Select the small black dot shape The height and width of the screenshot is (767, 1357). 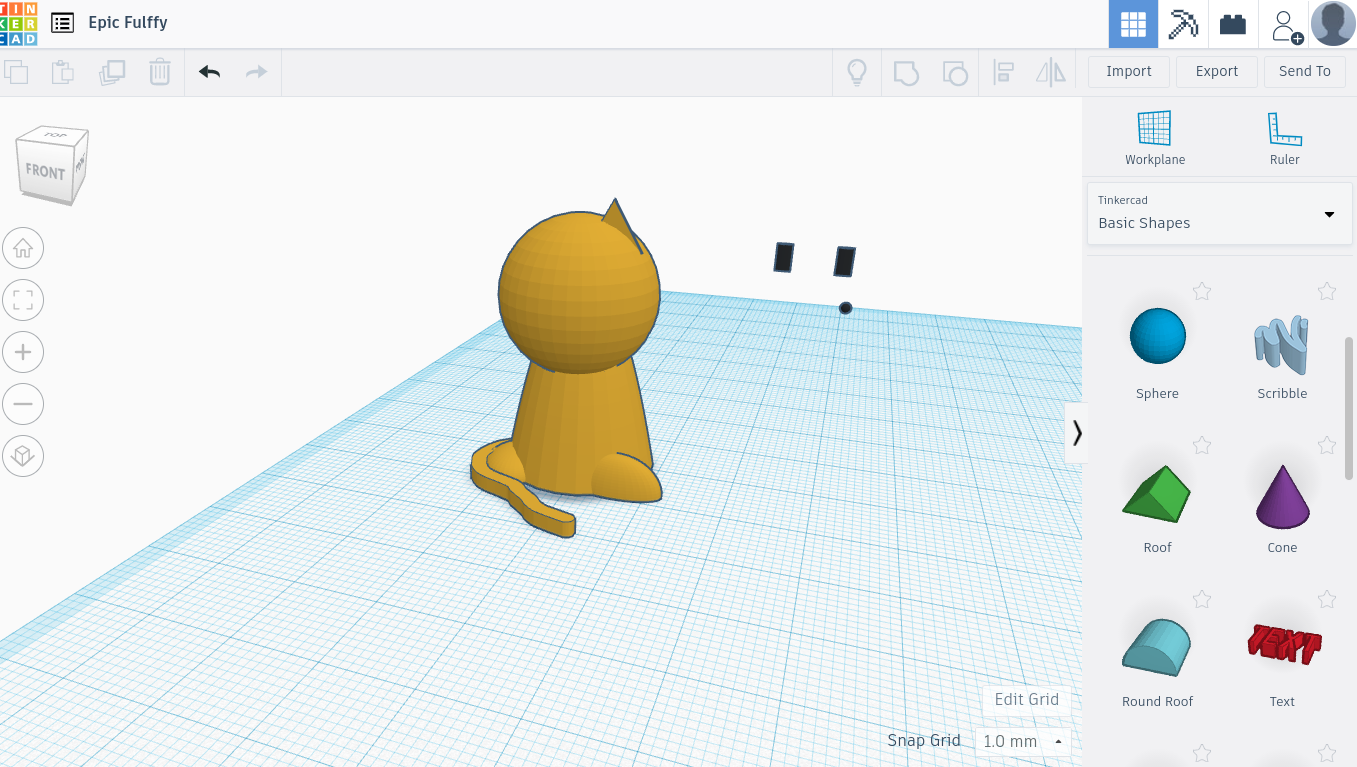[x=845, y=308]
